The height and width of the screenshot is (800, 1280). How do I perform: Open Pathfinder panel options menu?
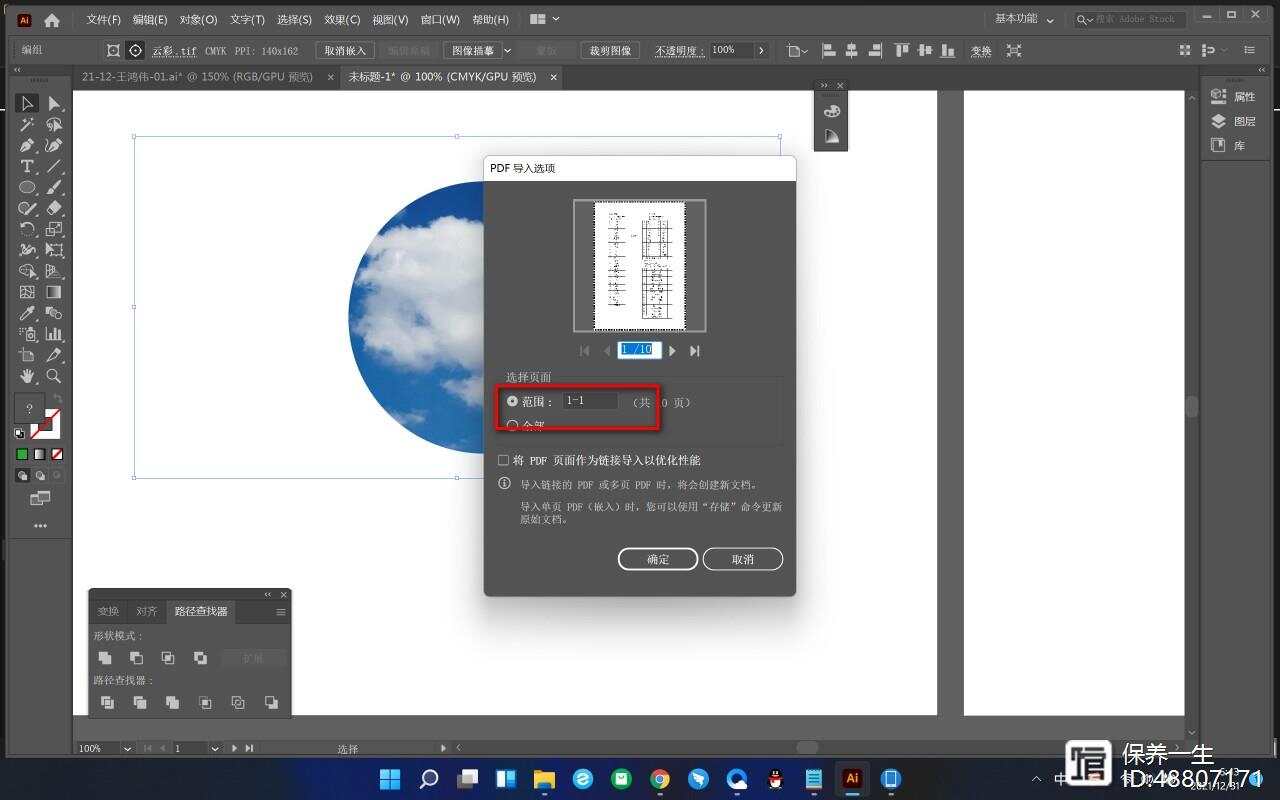tap(281, 611)
